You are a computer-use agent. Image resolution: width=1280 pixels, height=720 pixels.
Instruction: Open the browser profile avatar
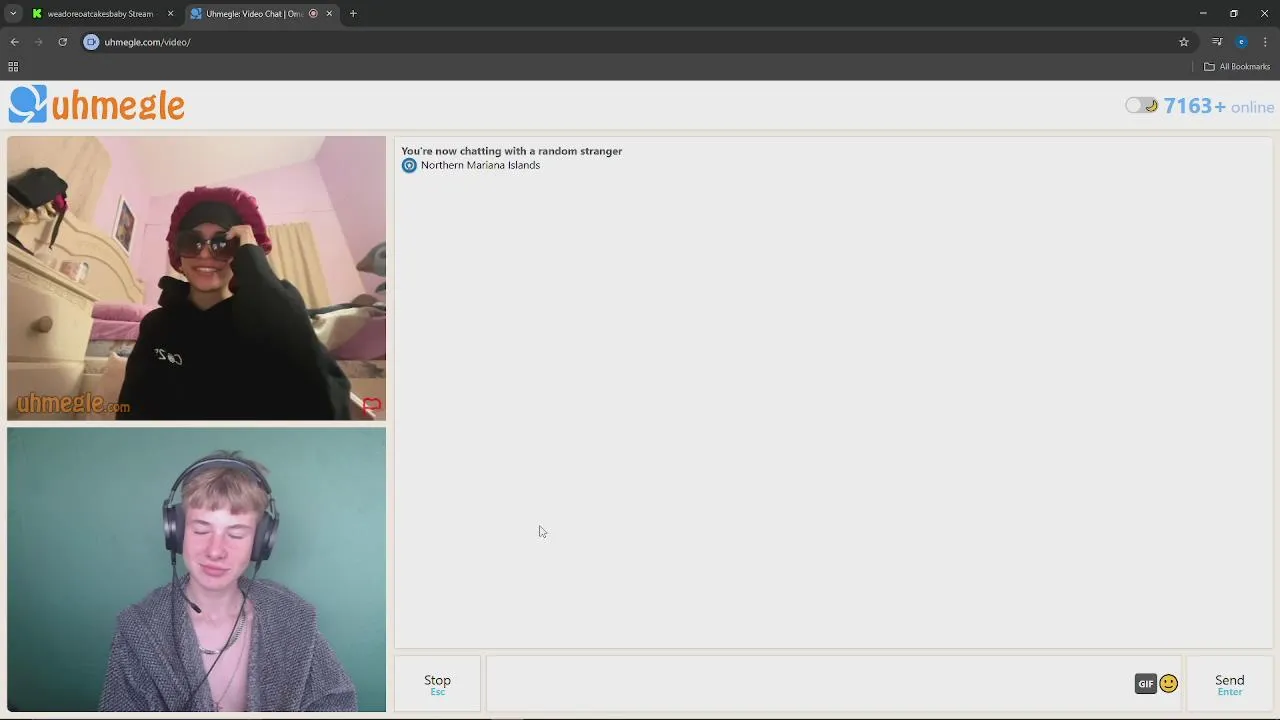(1241, 42)
